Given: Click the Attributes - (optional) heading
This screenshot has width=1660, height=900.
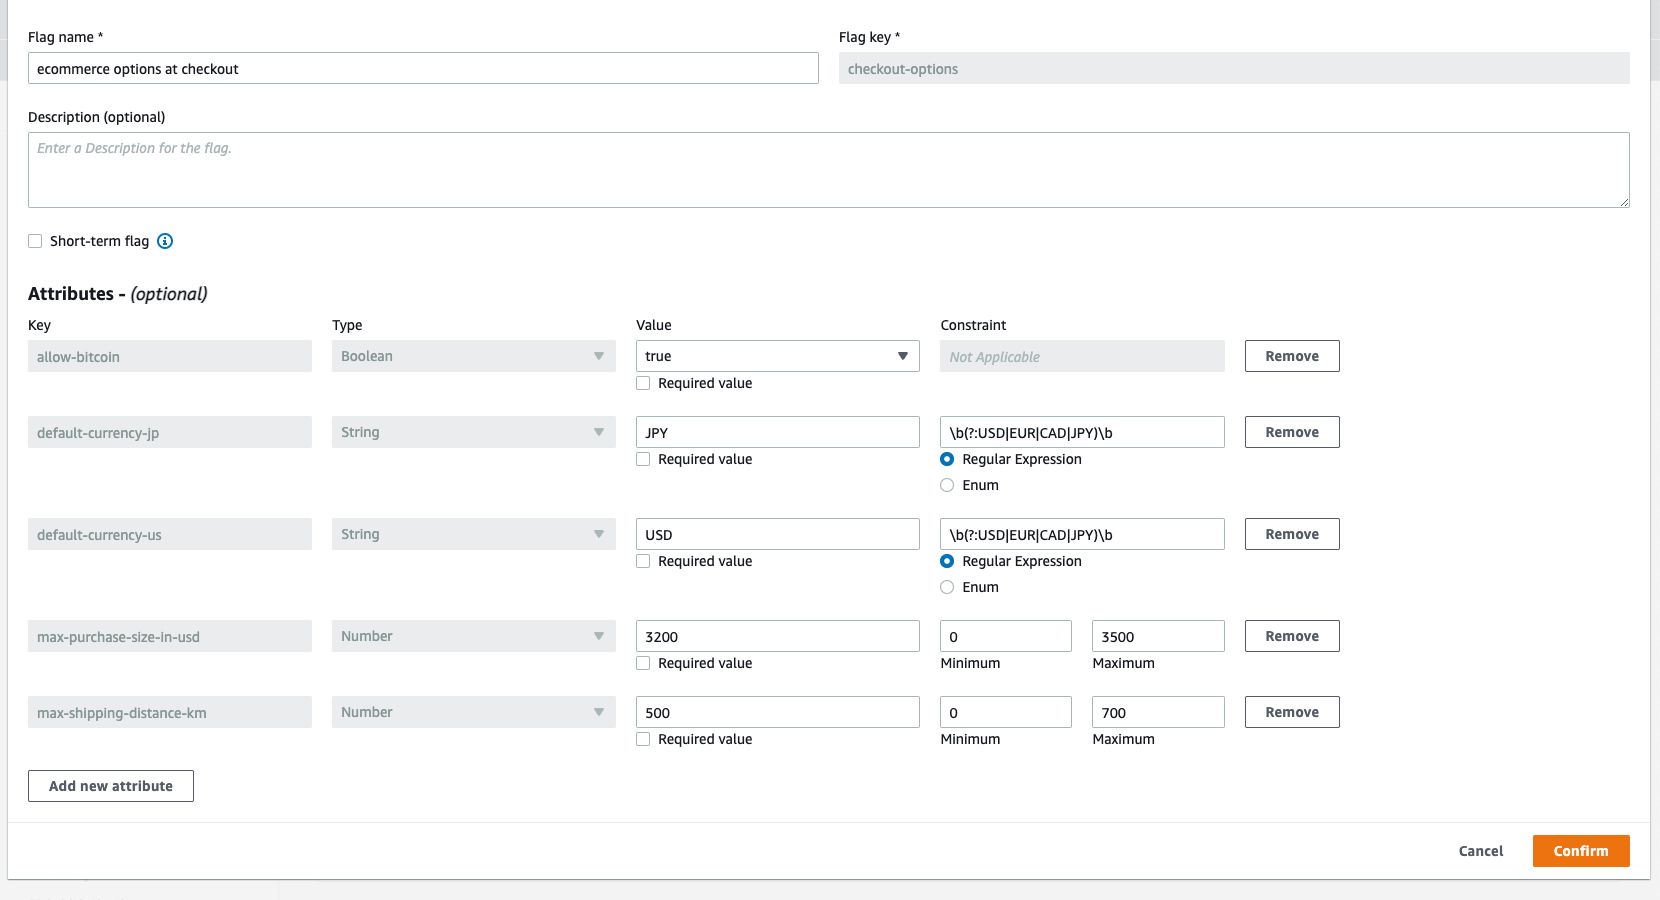Looking at the screenshot, I should [118, 293].
